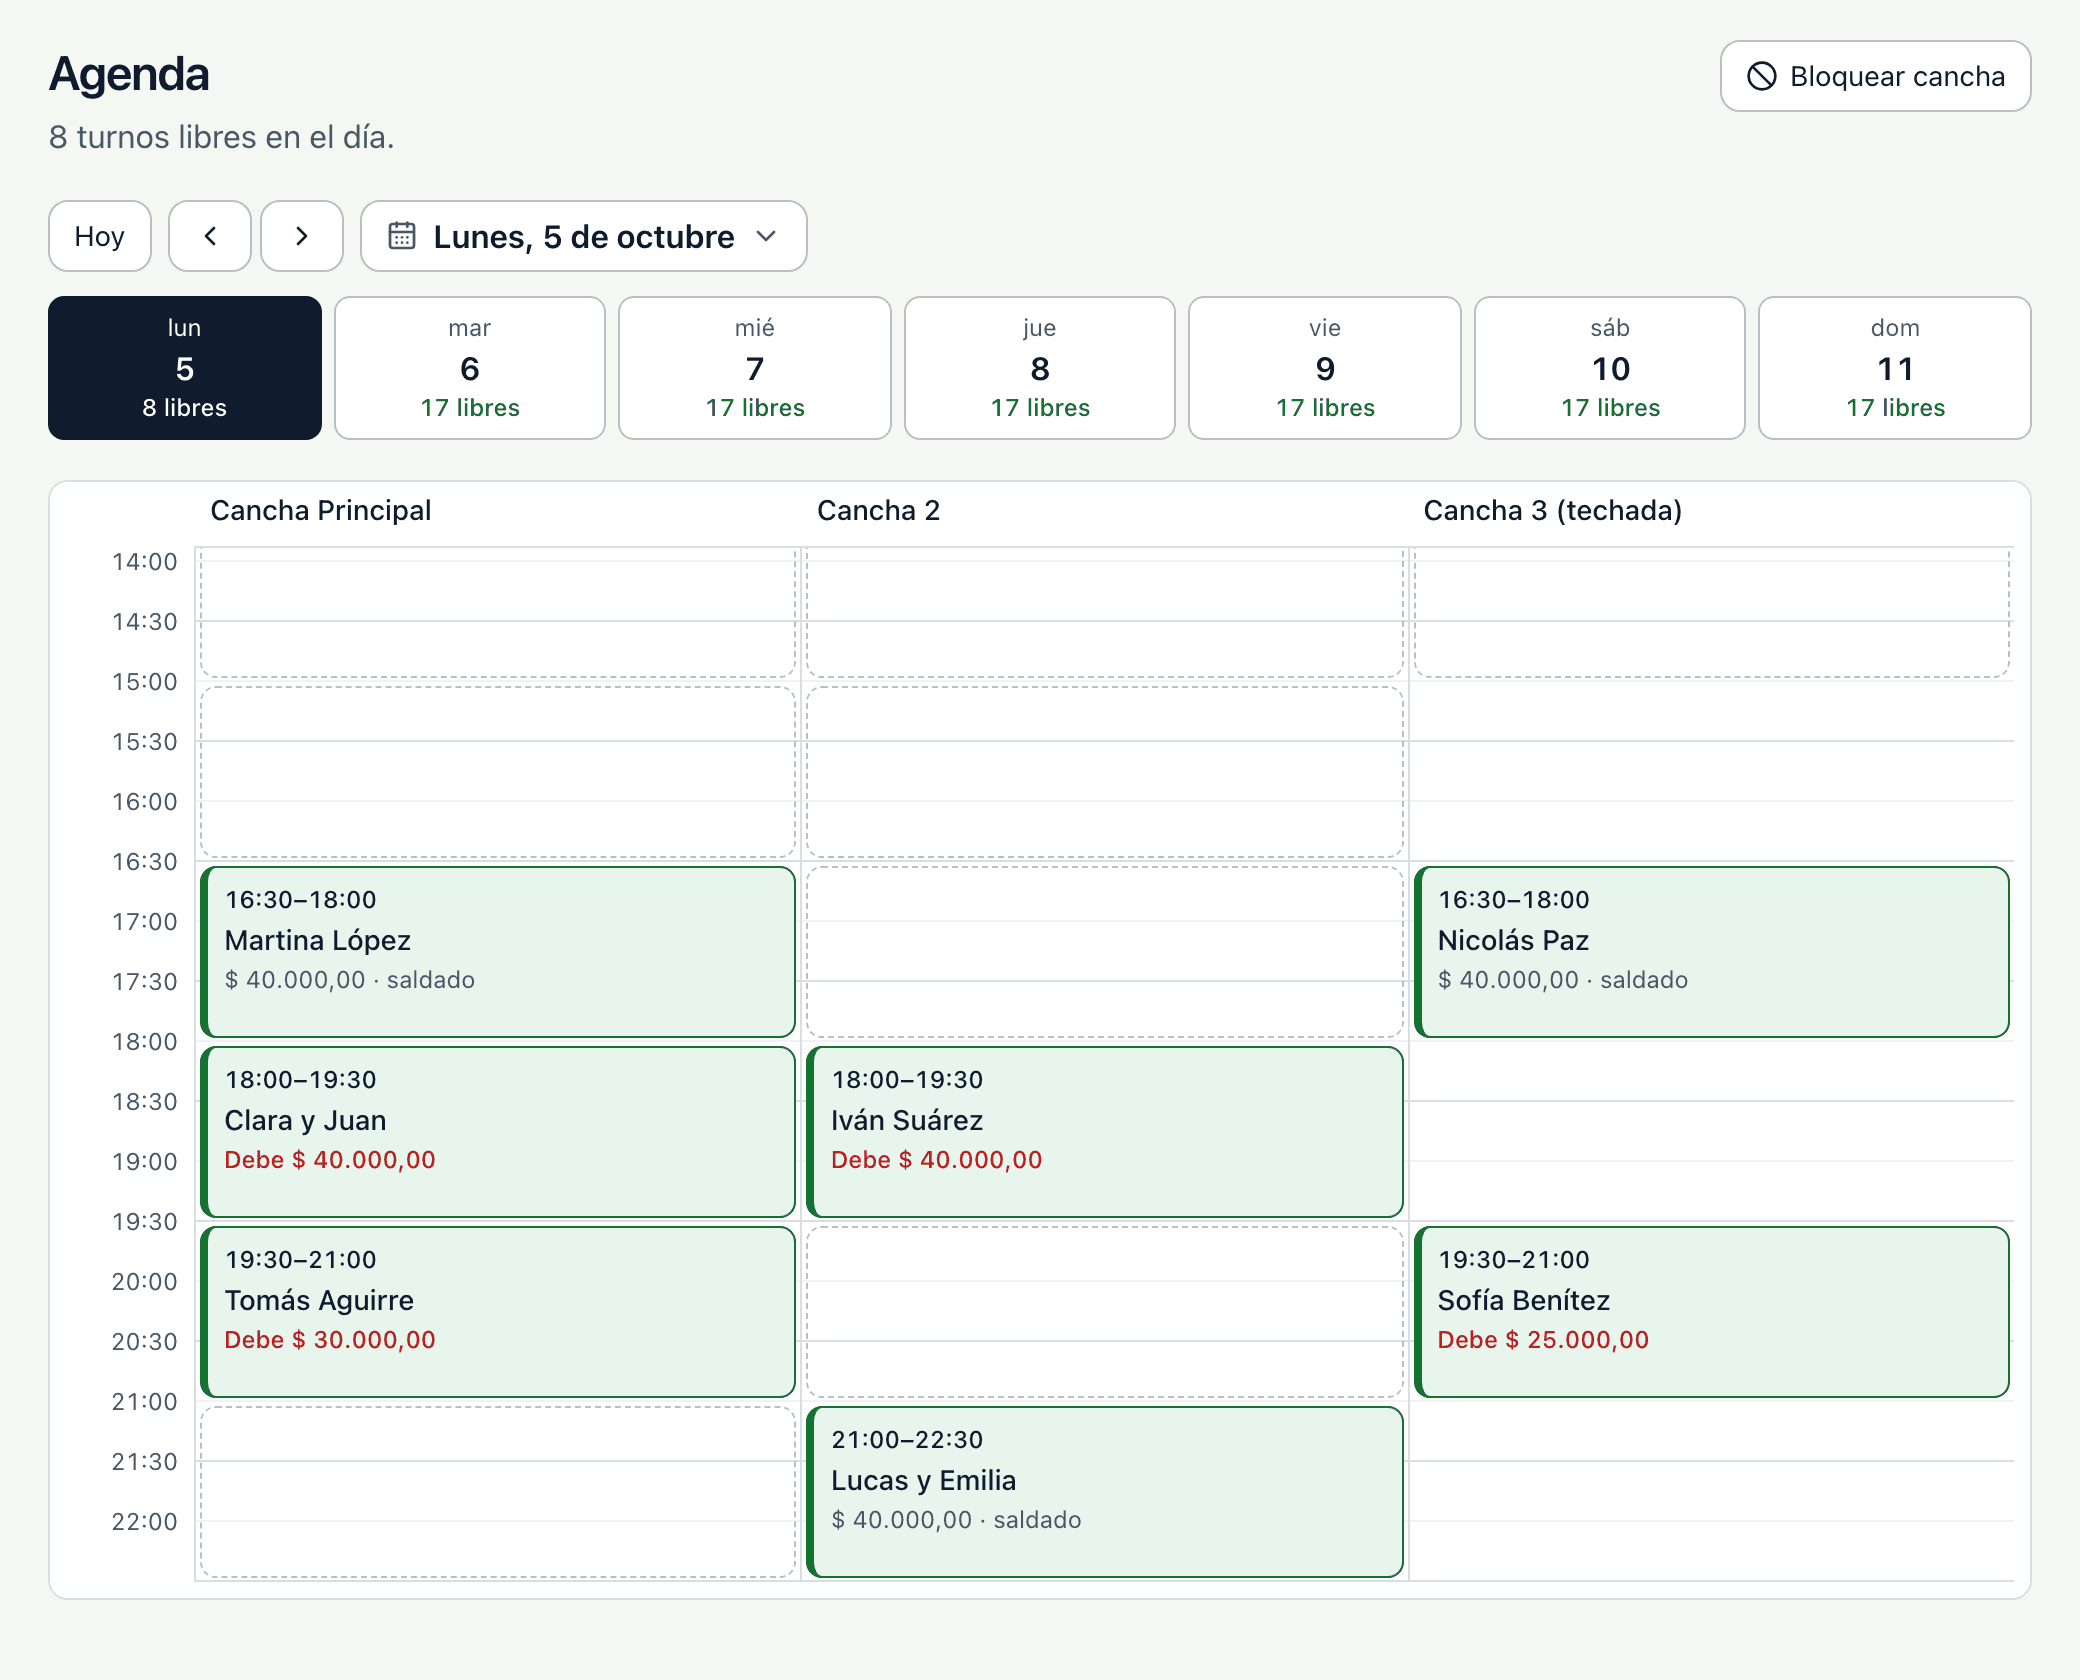Open the date picker Lunes, 5 de octubre
The image size is (2080, 1680).
584,236
